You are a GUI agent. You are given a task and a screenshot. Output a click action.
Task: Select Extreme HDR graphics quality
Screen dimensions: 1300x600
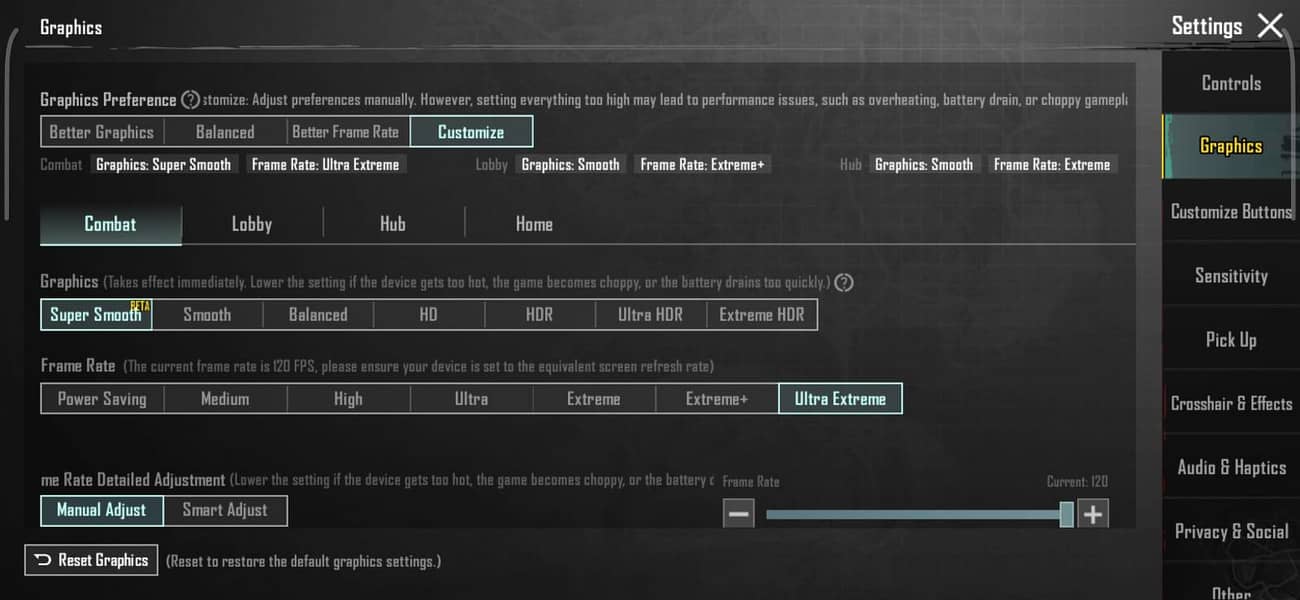click(x=761, y=315)
